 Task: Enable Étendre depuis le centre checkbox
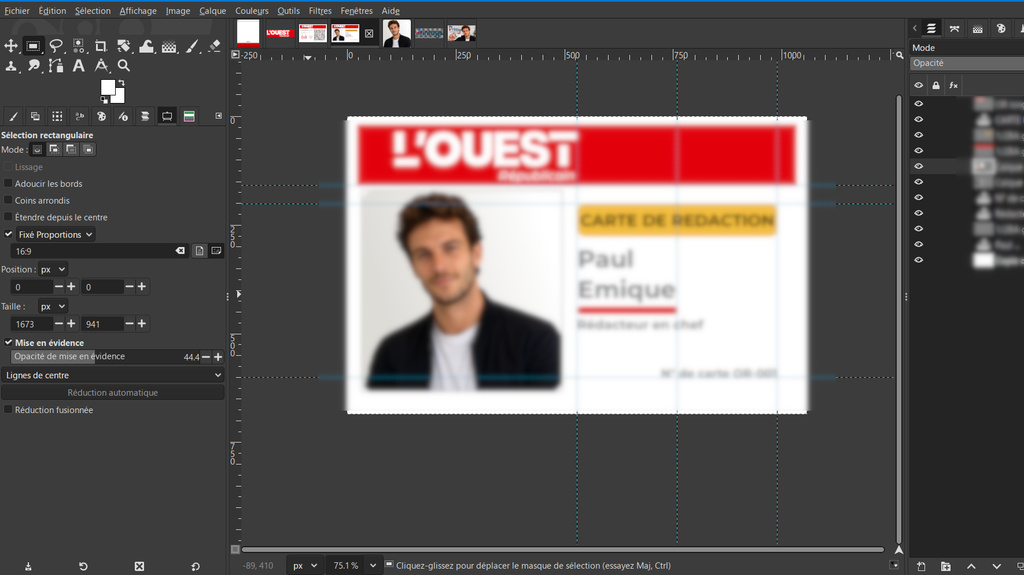tap(8, 217)
